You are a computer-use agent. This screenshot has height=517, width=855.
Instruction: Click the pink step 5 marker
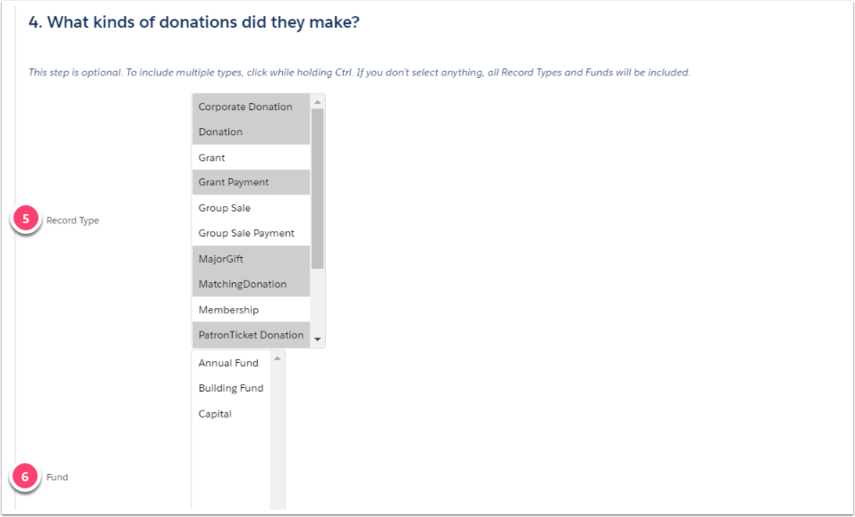pos(25,219)
